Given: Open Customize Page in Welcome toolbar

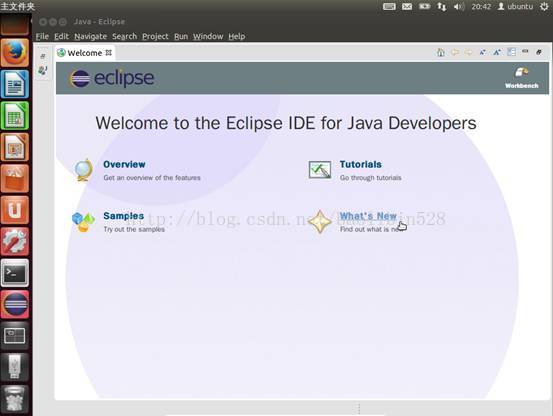Looking at the screenshot, I should 511,52.
